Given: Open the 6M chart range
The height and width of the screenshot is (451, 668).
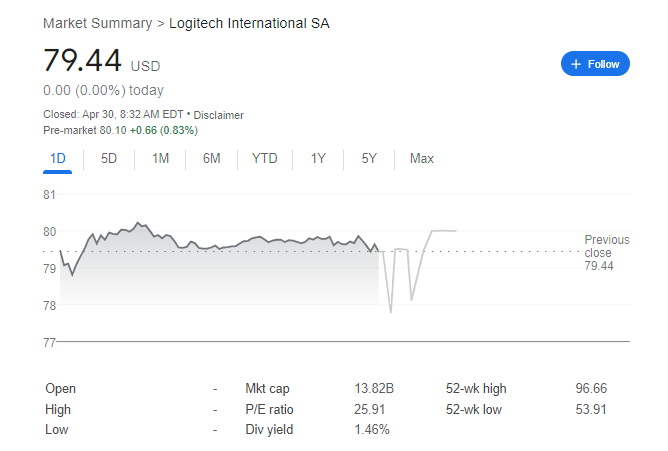Looking at the screenshot, I should [x=211, y=158].
